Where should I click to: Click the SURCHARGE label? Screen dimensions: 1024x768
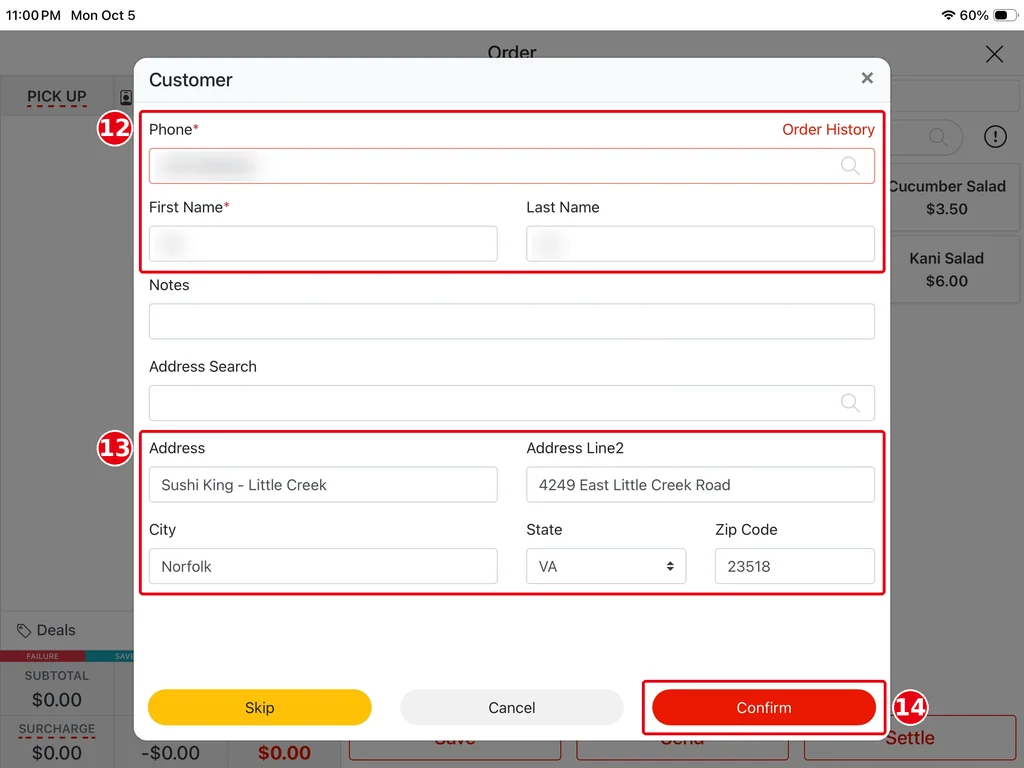57,729
